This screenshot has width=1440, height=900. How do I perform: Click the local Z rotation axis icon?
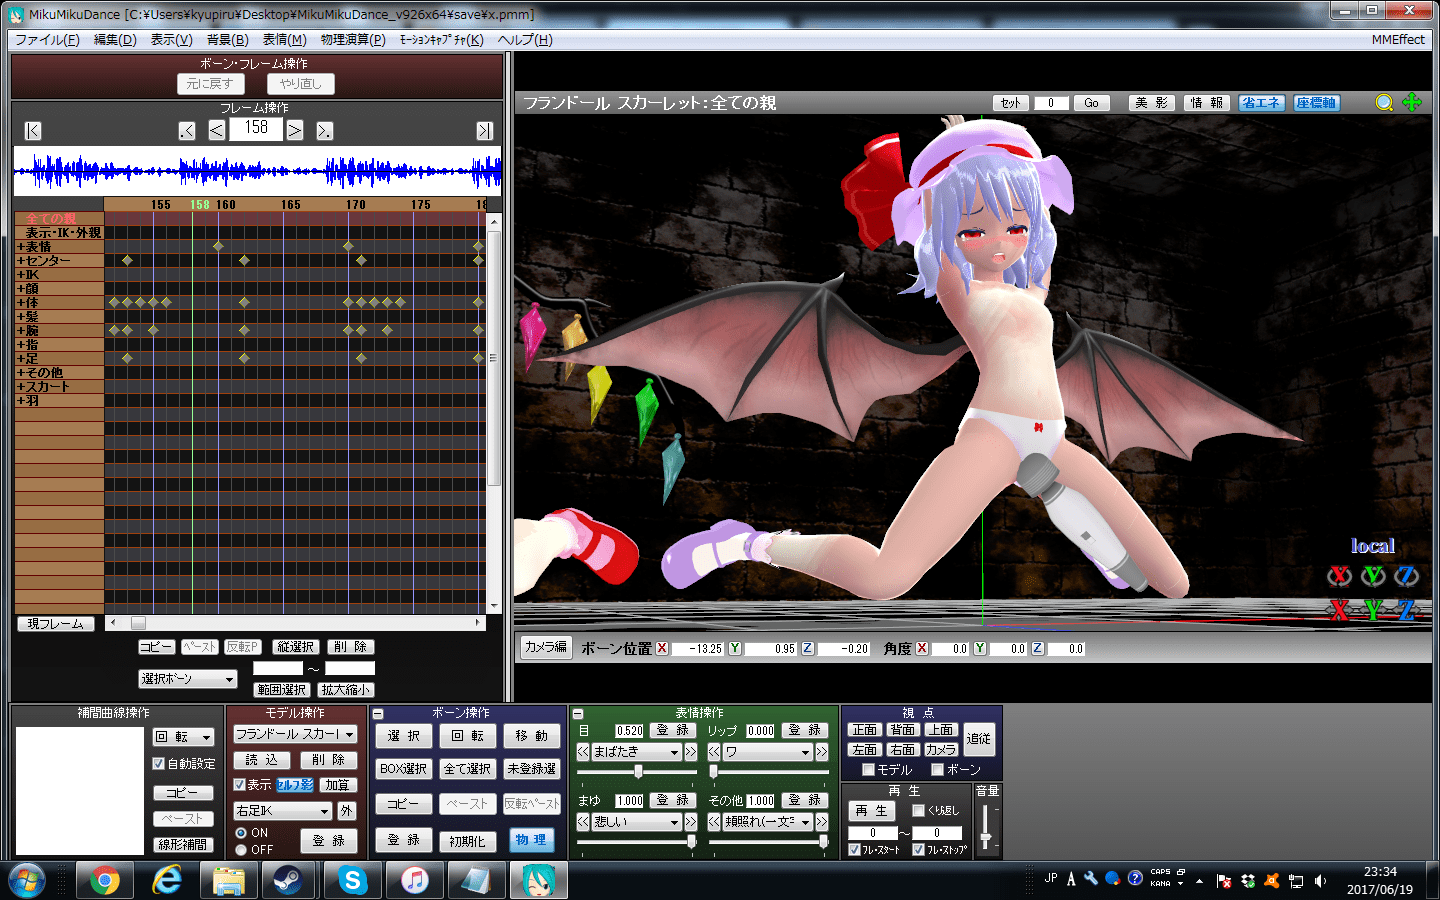point(1407,576)
